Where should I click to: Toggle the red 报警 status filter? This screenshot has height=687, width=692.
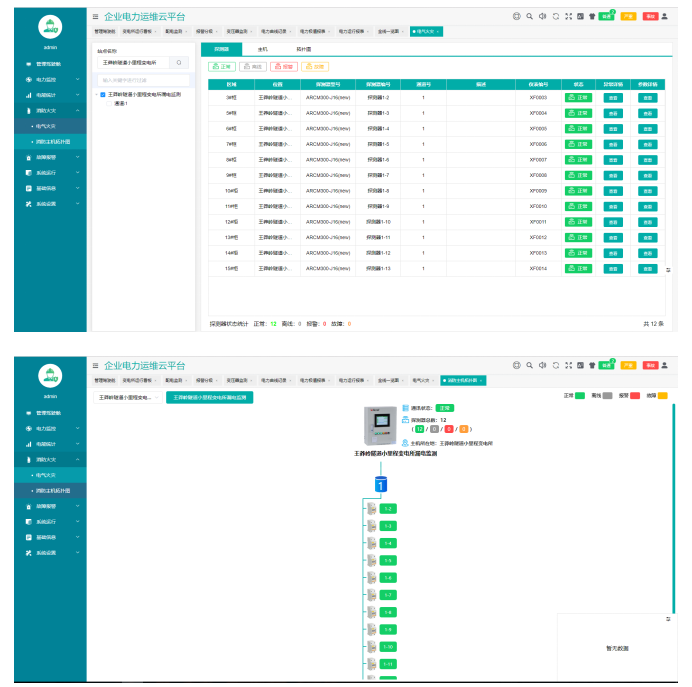point(284,67)
